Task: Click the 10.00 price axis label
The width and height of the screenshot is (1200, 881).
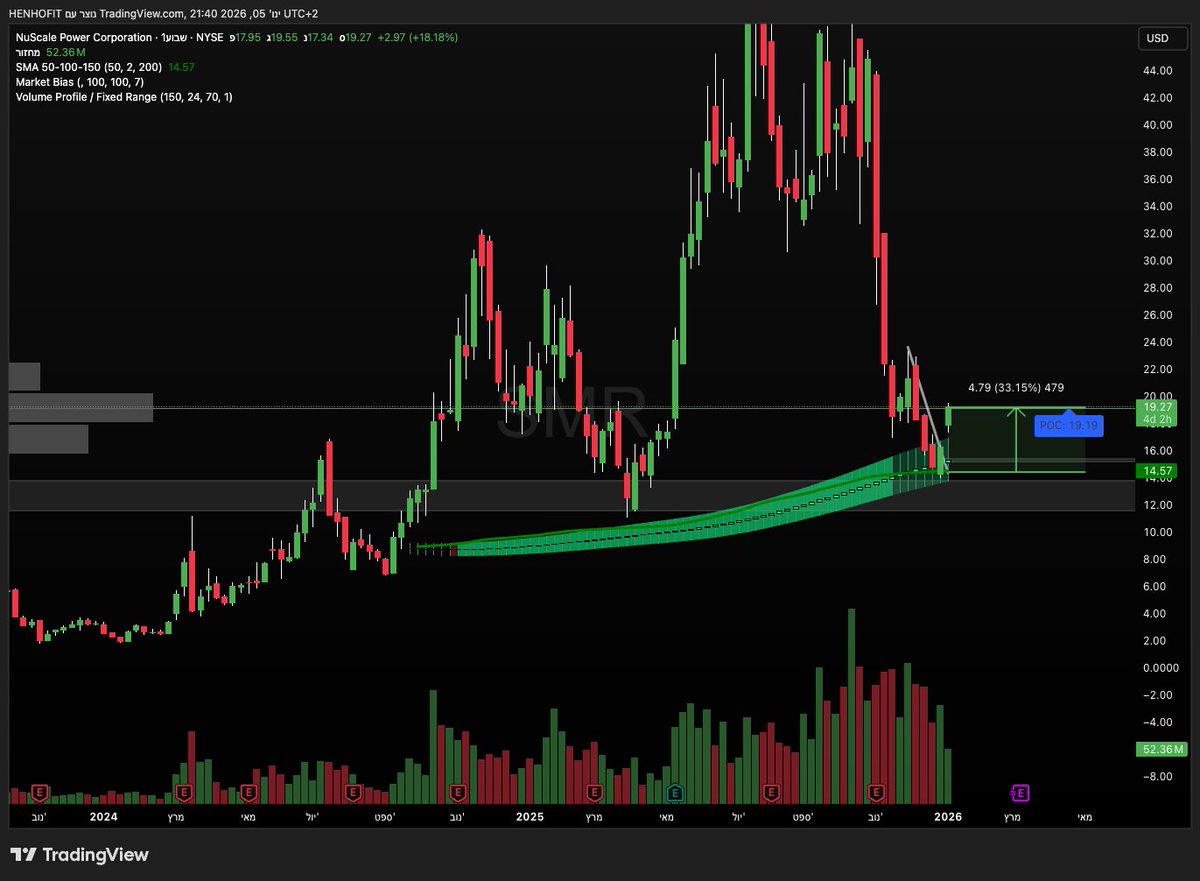Action: point(1158,533)
